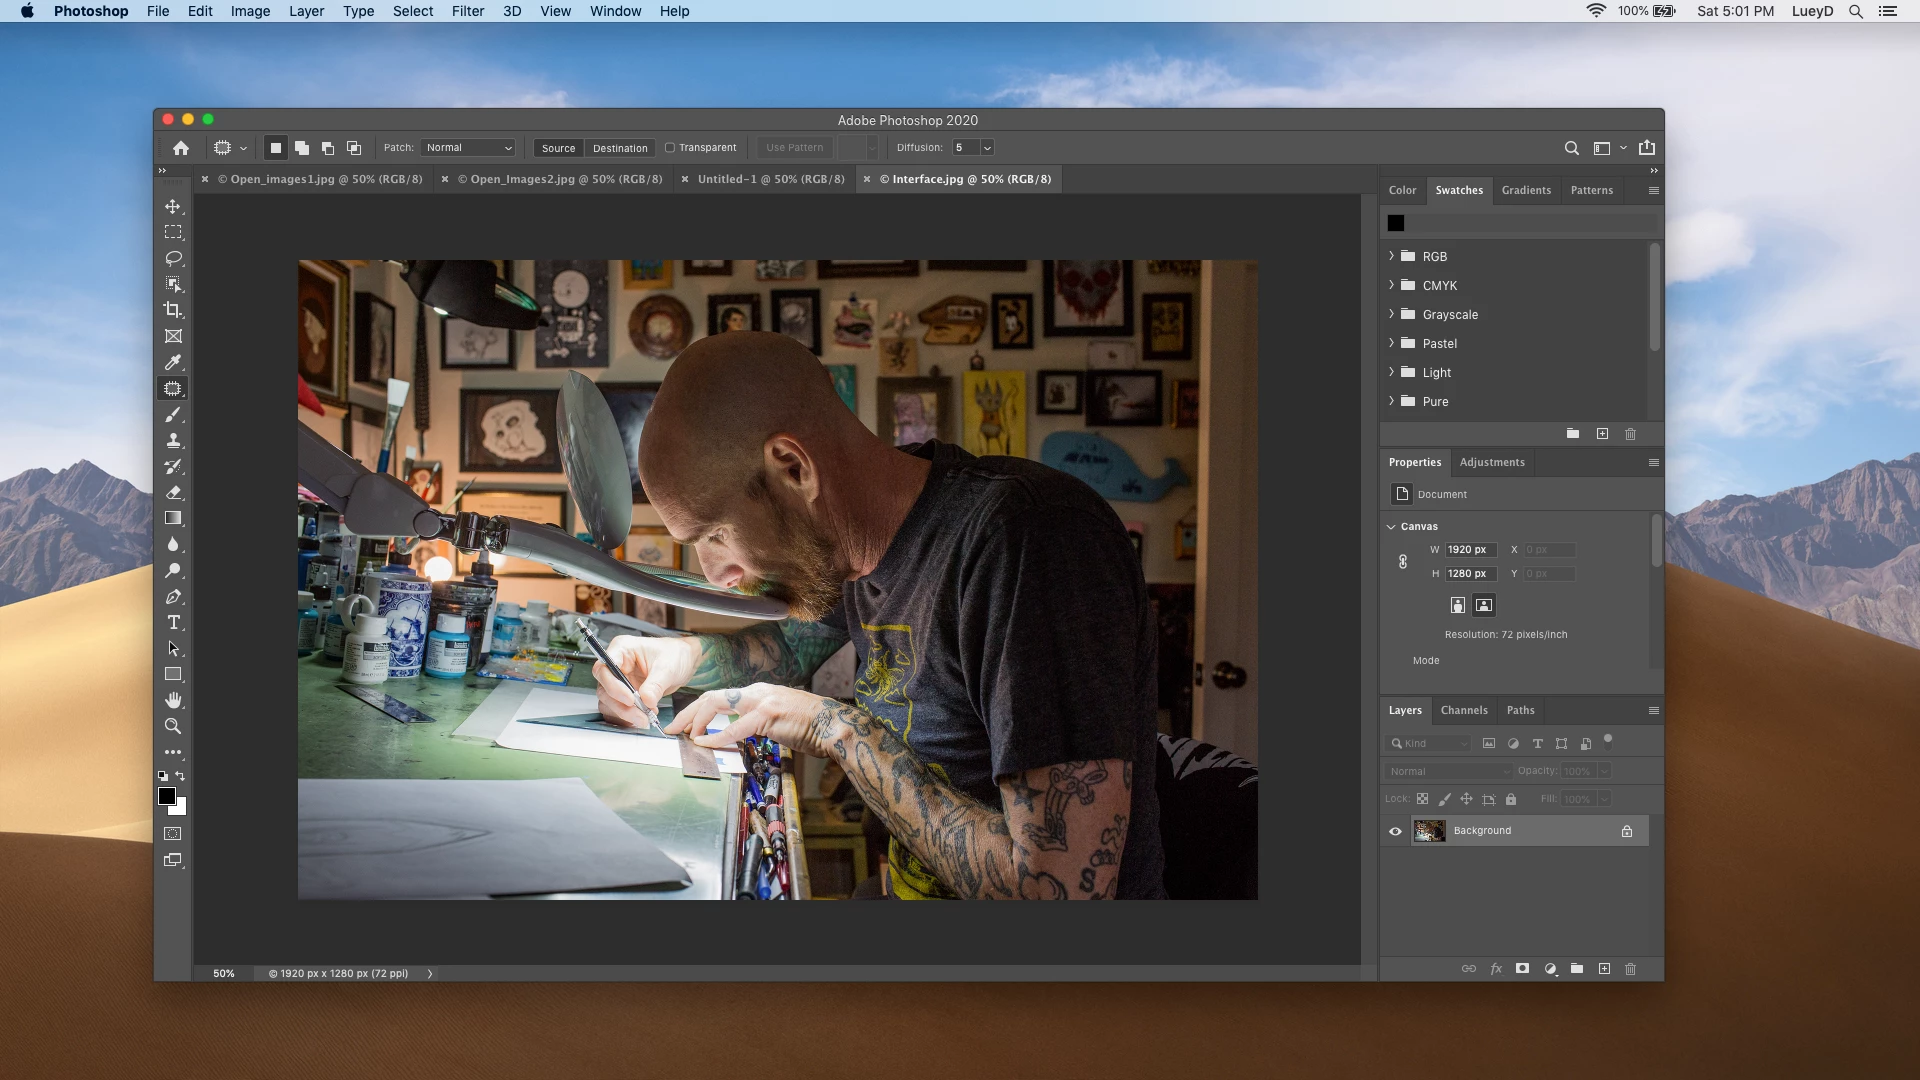1920x1080 pixels.
Task: Open the Patch mode Normal dropdown
Action: coord(468,148)
